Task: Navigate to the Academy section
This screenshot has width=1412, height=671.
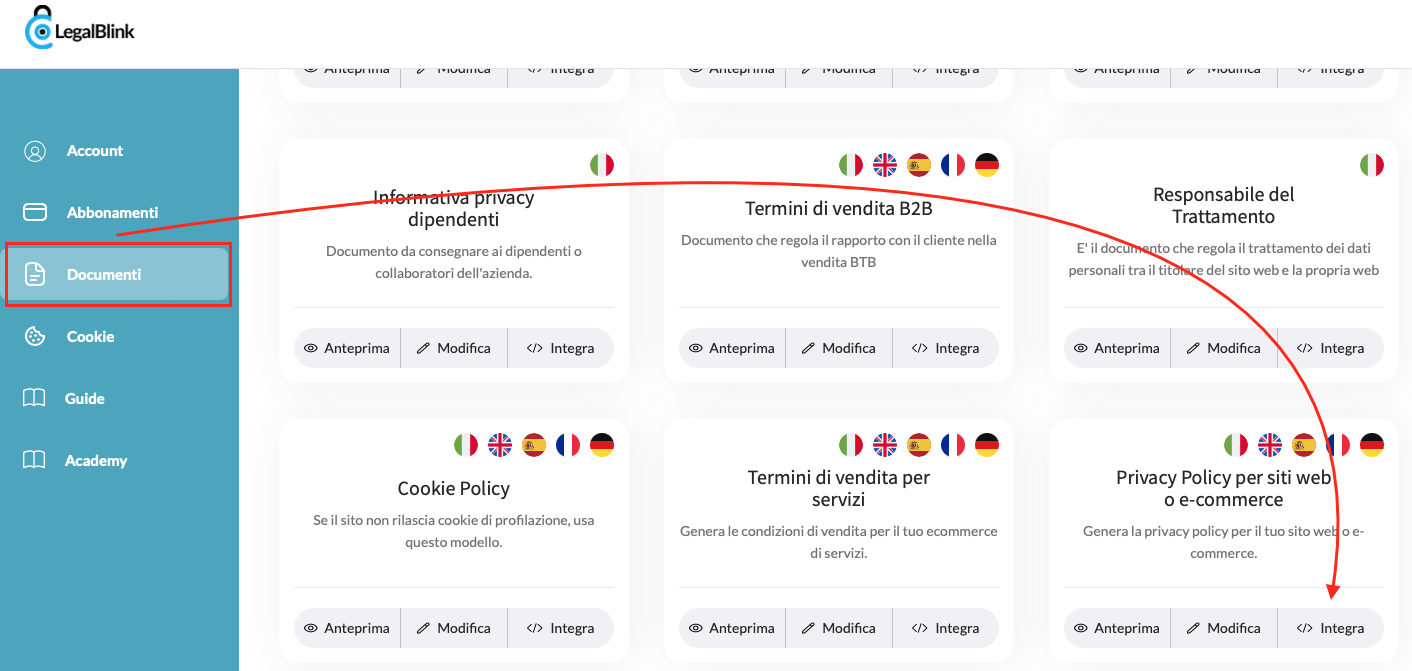Action: 96,460
